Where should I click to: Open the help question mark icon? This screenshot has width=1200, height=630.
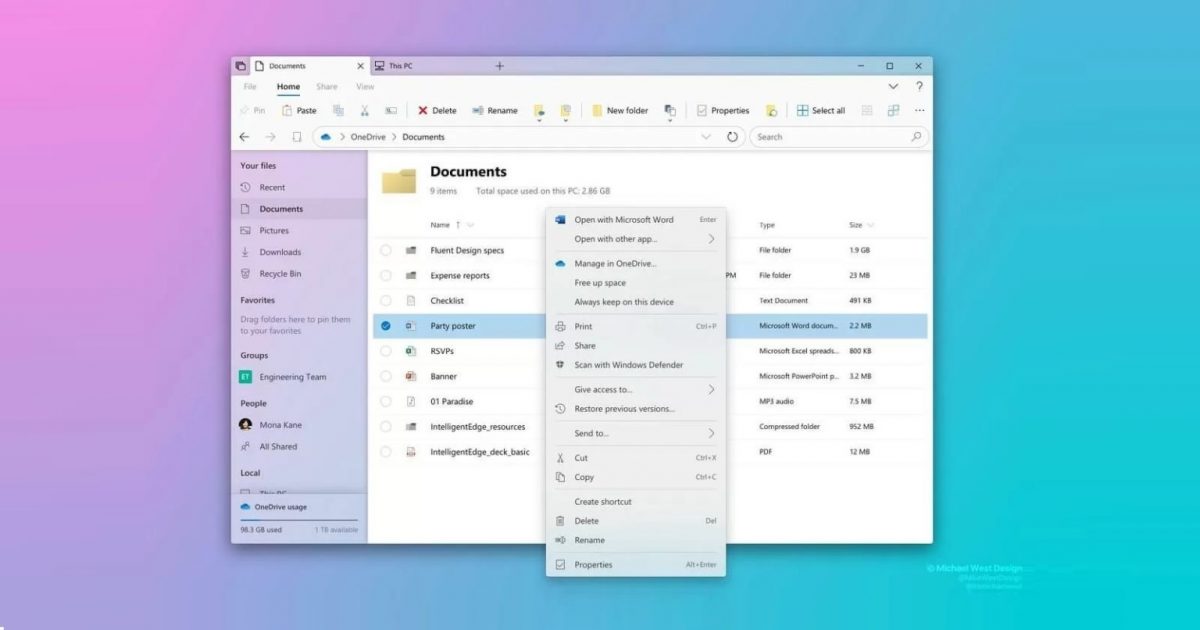point(919,87)
